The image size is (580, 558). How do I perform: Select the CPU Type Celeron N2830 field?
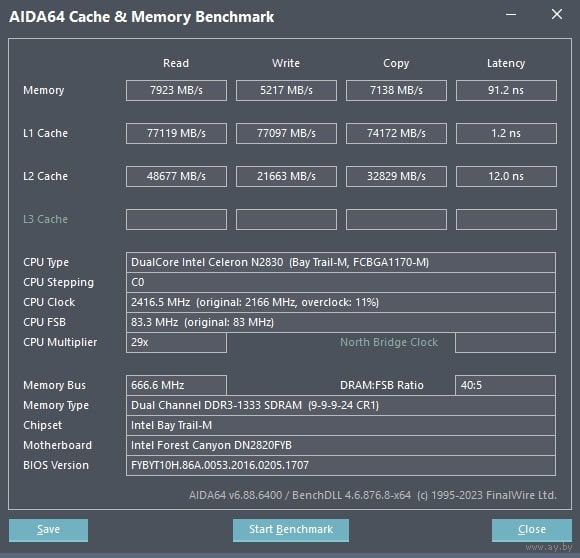341,263
